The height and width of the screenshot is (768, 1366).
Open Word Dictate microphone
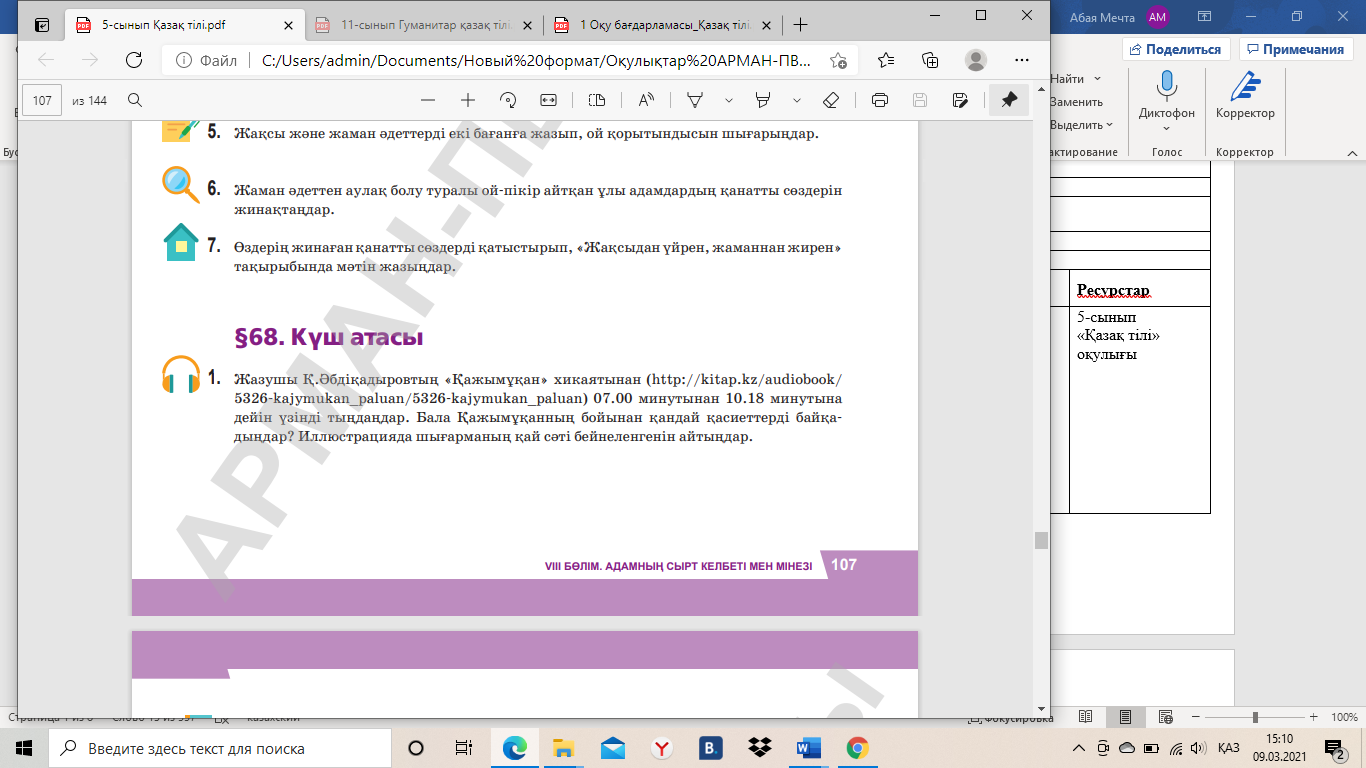[x=1166, y=87]
